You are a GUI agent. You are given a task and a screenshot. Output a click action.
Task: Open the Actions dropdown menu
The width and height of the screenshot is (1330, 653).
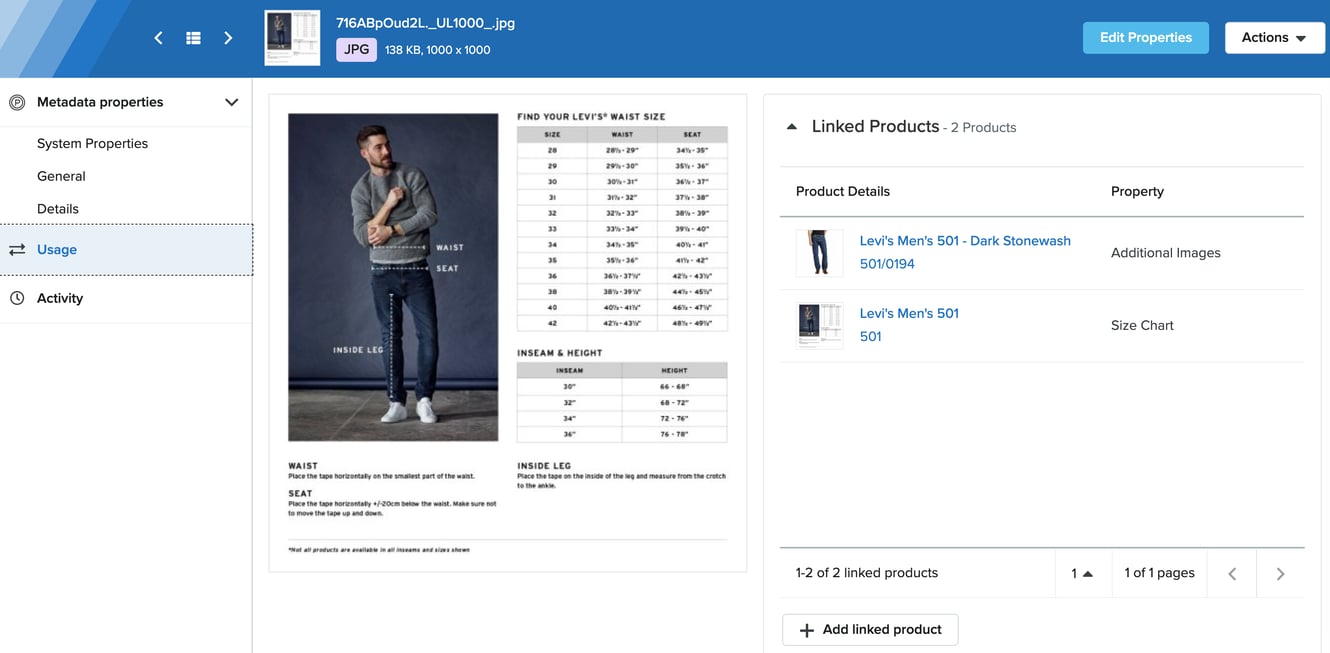[1274, 38]
